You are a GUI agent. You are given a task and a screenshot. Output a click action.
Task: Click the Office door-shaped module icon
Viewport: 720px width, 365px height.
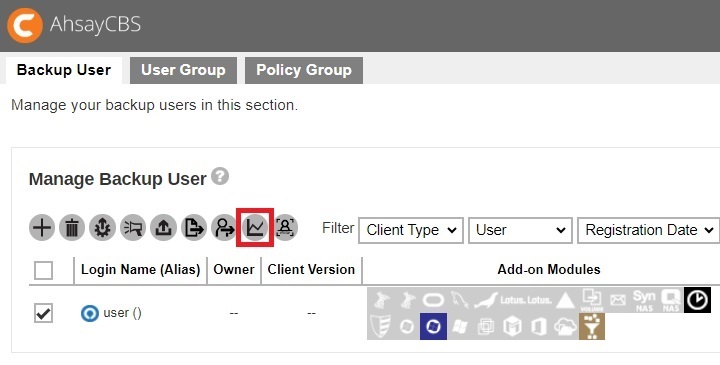pyautogui.click(x=539, y=326)
